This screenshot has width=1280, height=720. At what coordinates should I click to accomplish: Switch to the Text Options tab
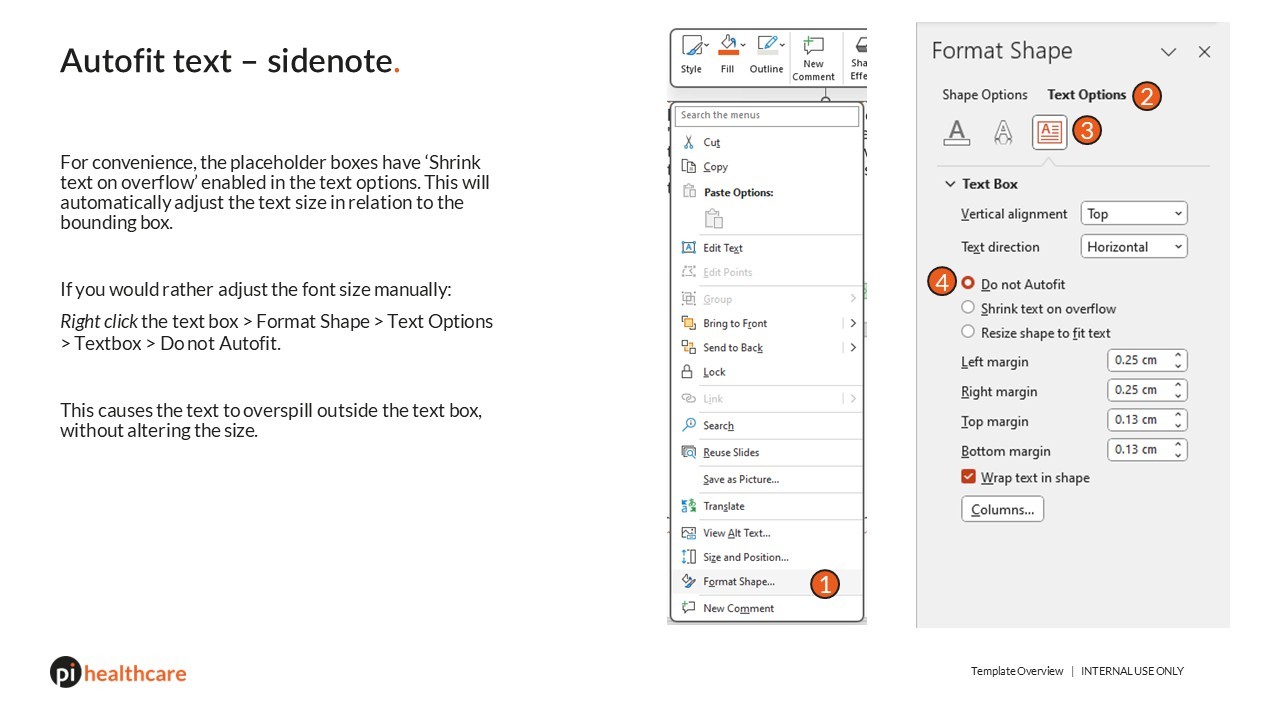(x=1087, y=95)
